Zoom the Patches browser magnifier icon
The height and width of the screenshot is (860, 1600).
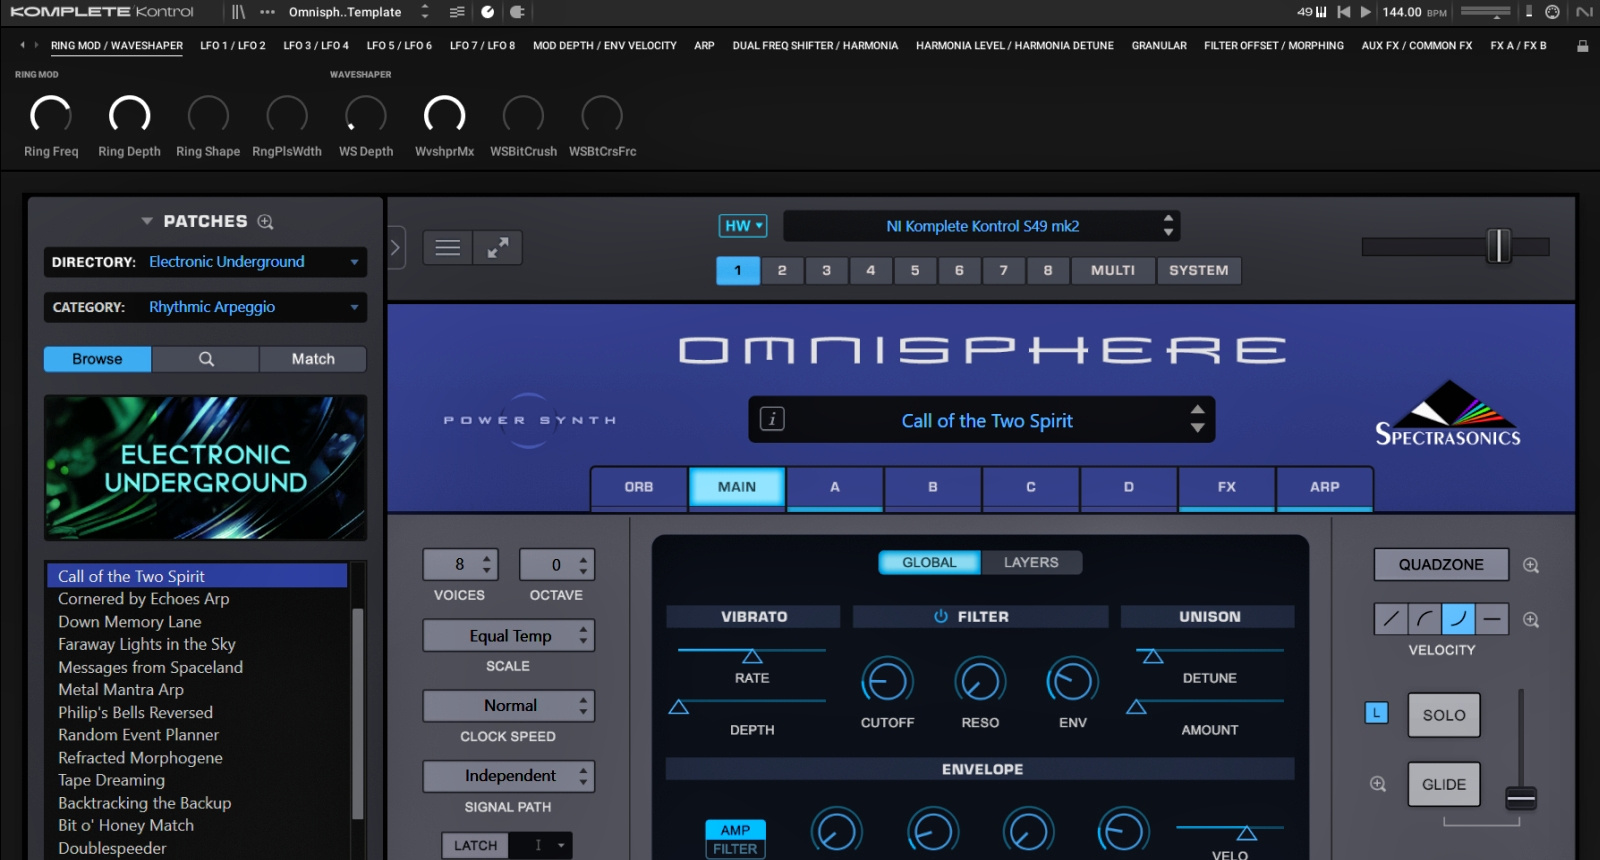tap(265, 222)
